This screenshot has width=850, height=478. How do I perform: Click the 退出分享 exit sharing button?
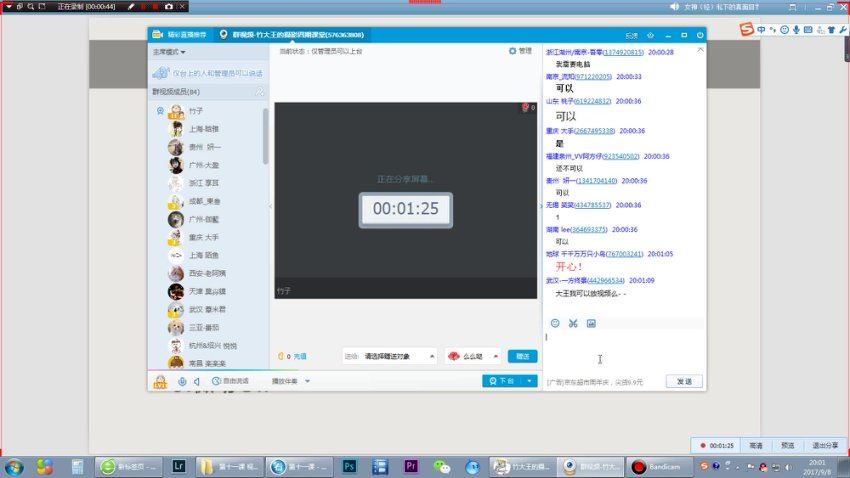[825, 445]
